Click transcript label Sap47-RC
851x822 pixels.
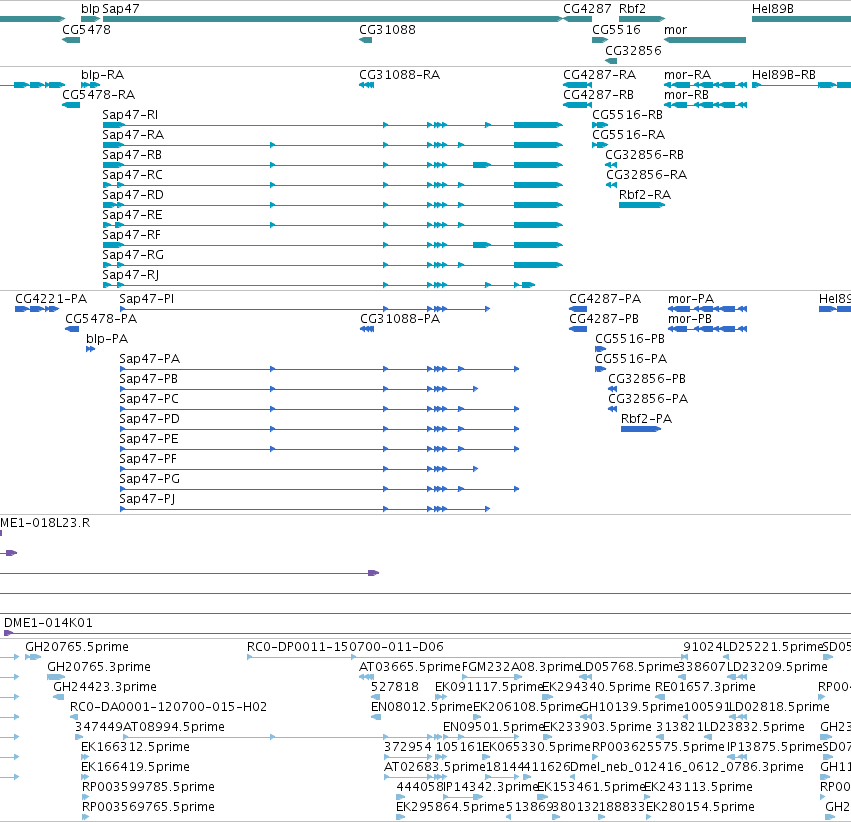click(132, 175)
